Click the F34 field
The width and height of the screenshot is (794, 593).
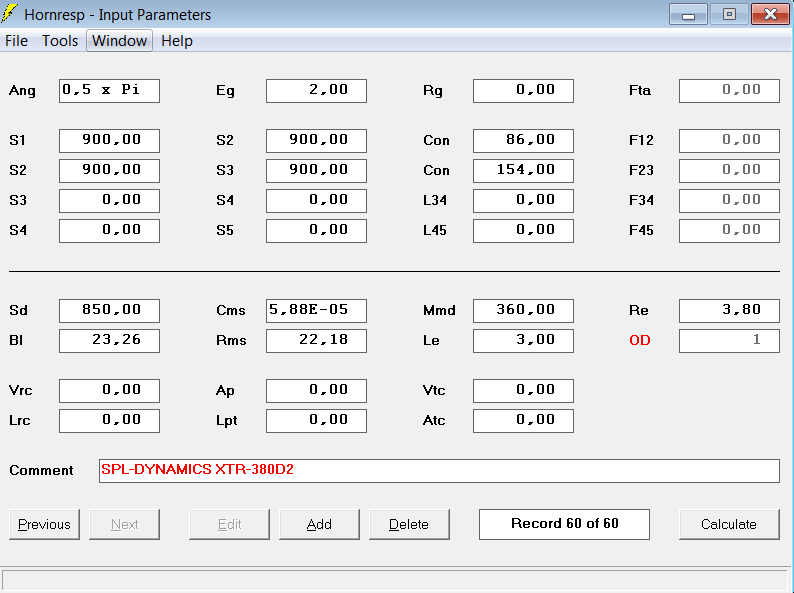(729, 201)
